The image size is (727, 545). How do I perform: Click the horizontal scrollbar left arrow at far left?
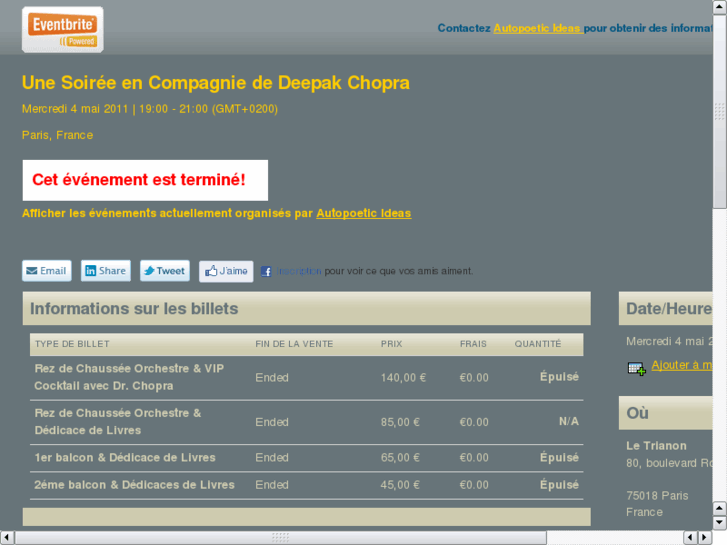(x=6, y=538)
